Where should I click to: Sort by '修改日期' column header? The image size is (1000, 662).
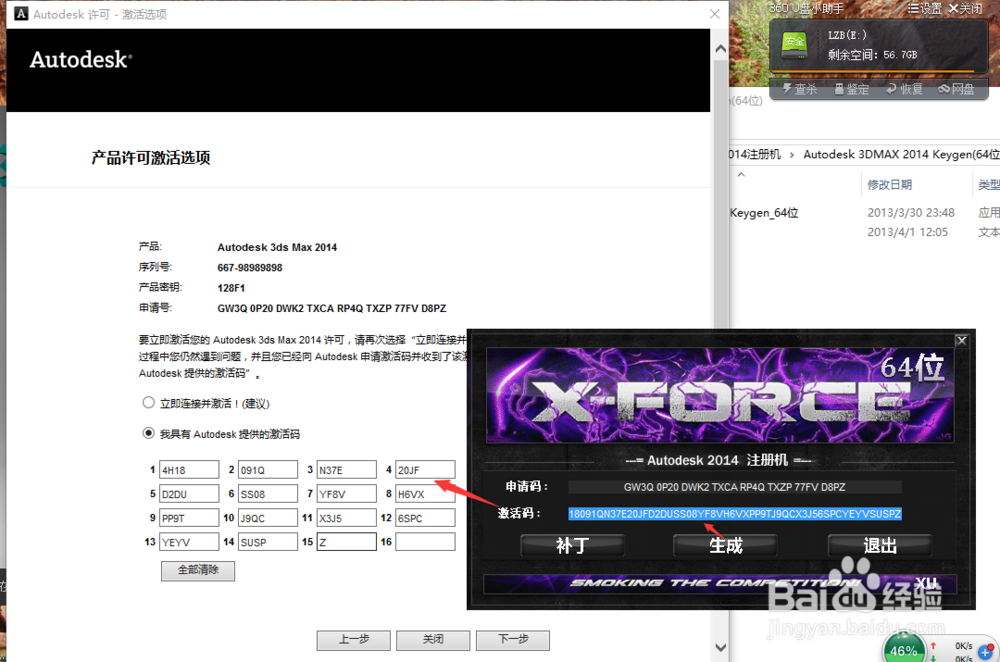point(889,185)
